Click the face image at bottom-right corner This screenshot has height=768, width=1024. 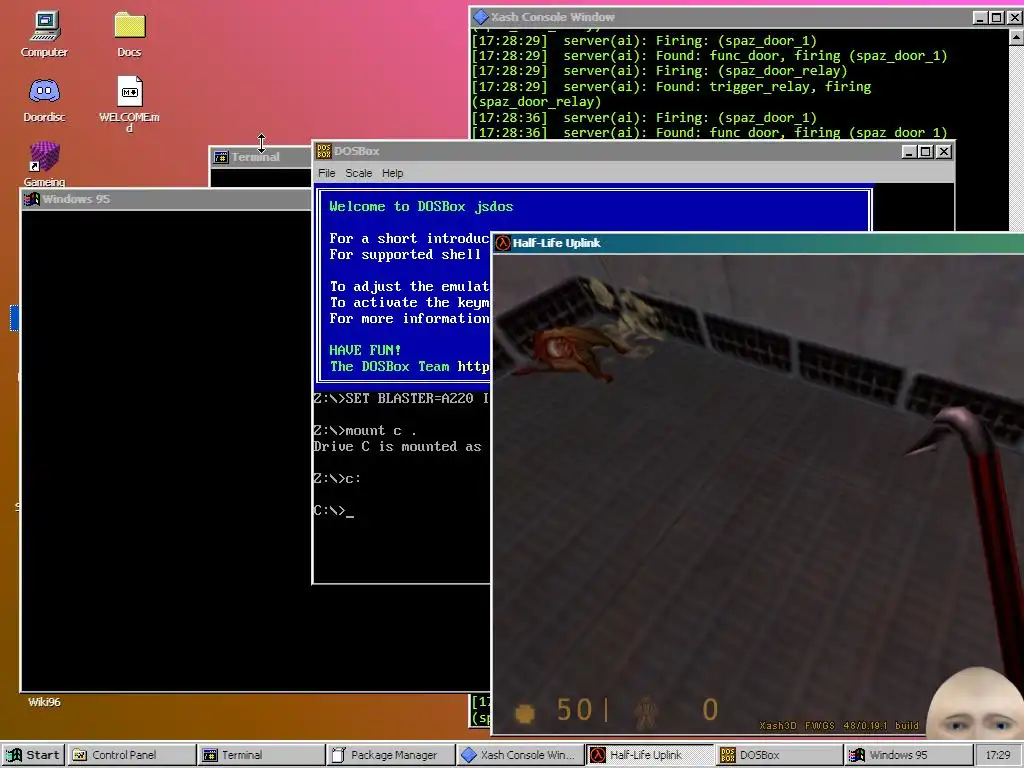[x=976, y=704]
